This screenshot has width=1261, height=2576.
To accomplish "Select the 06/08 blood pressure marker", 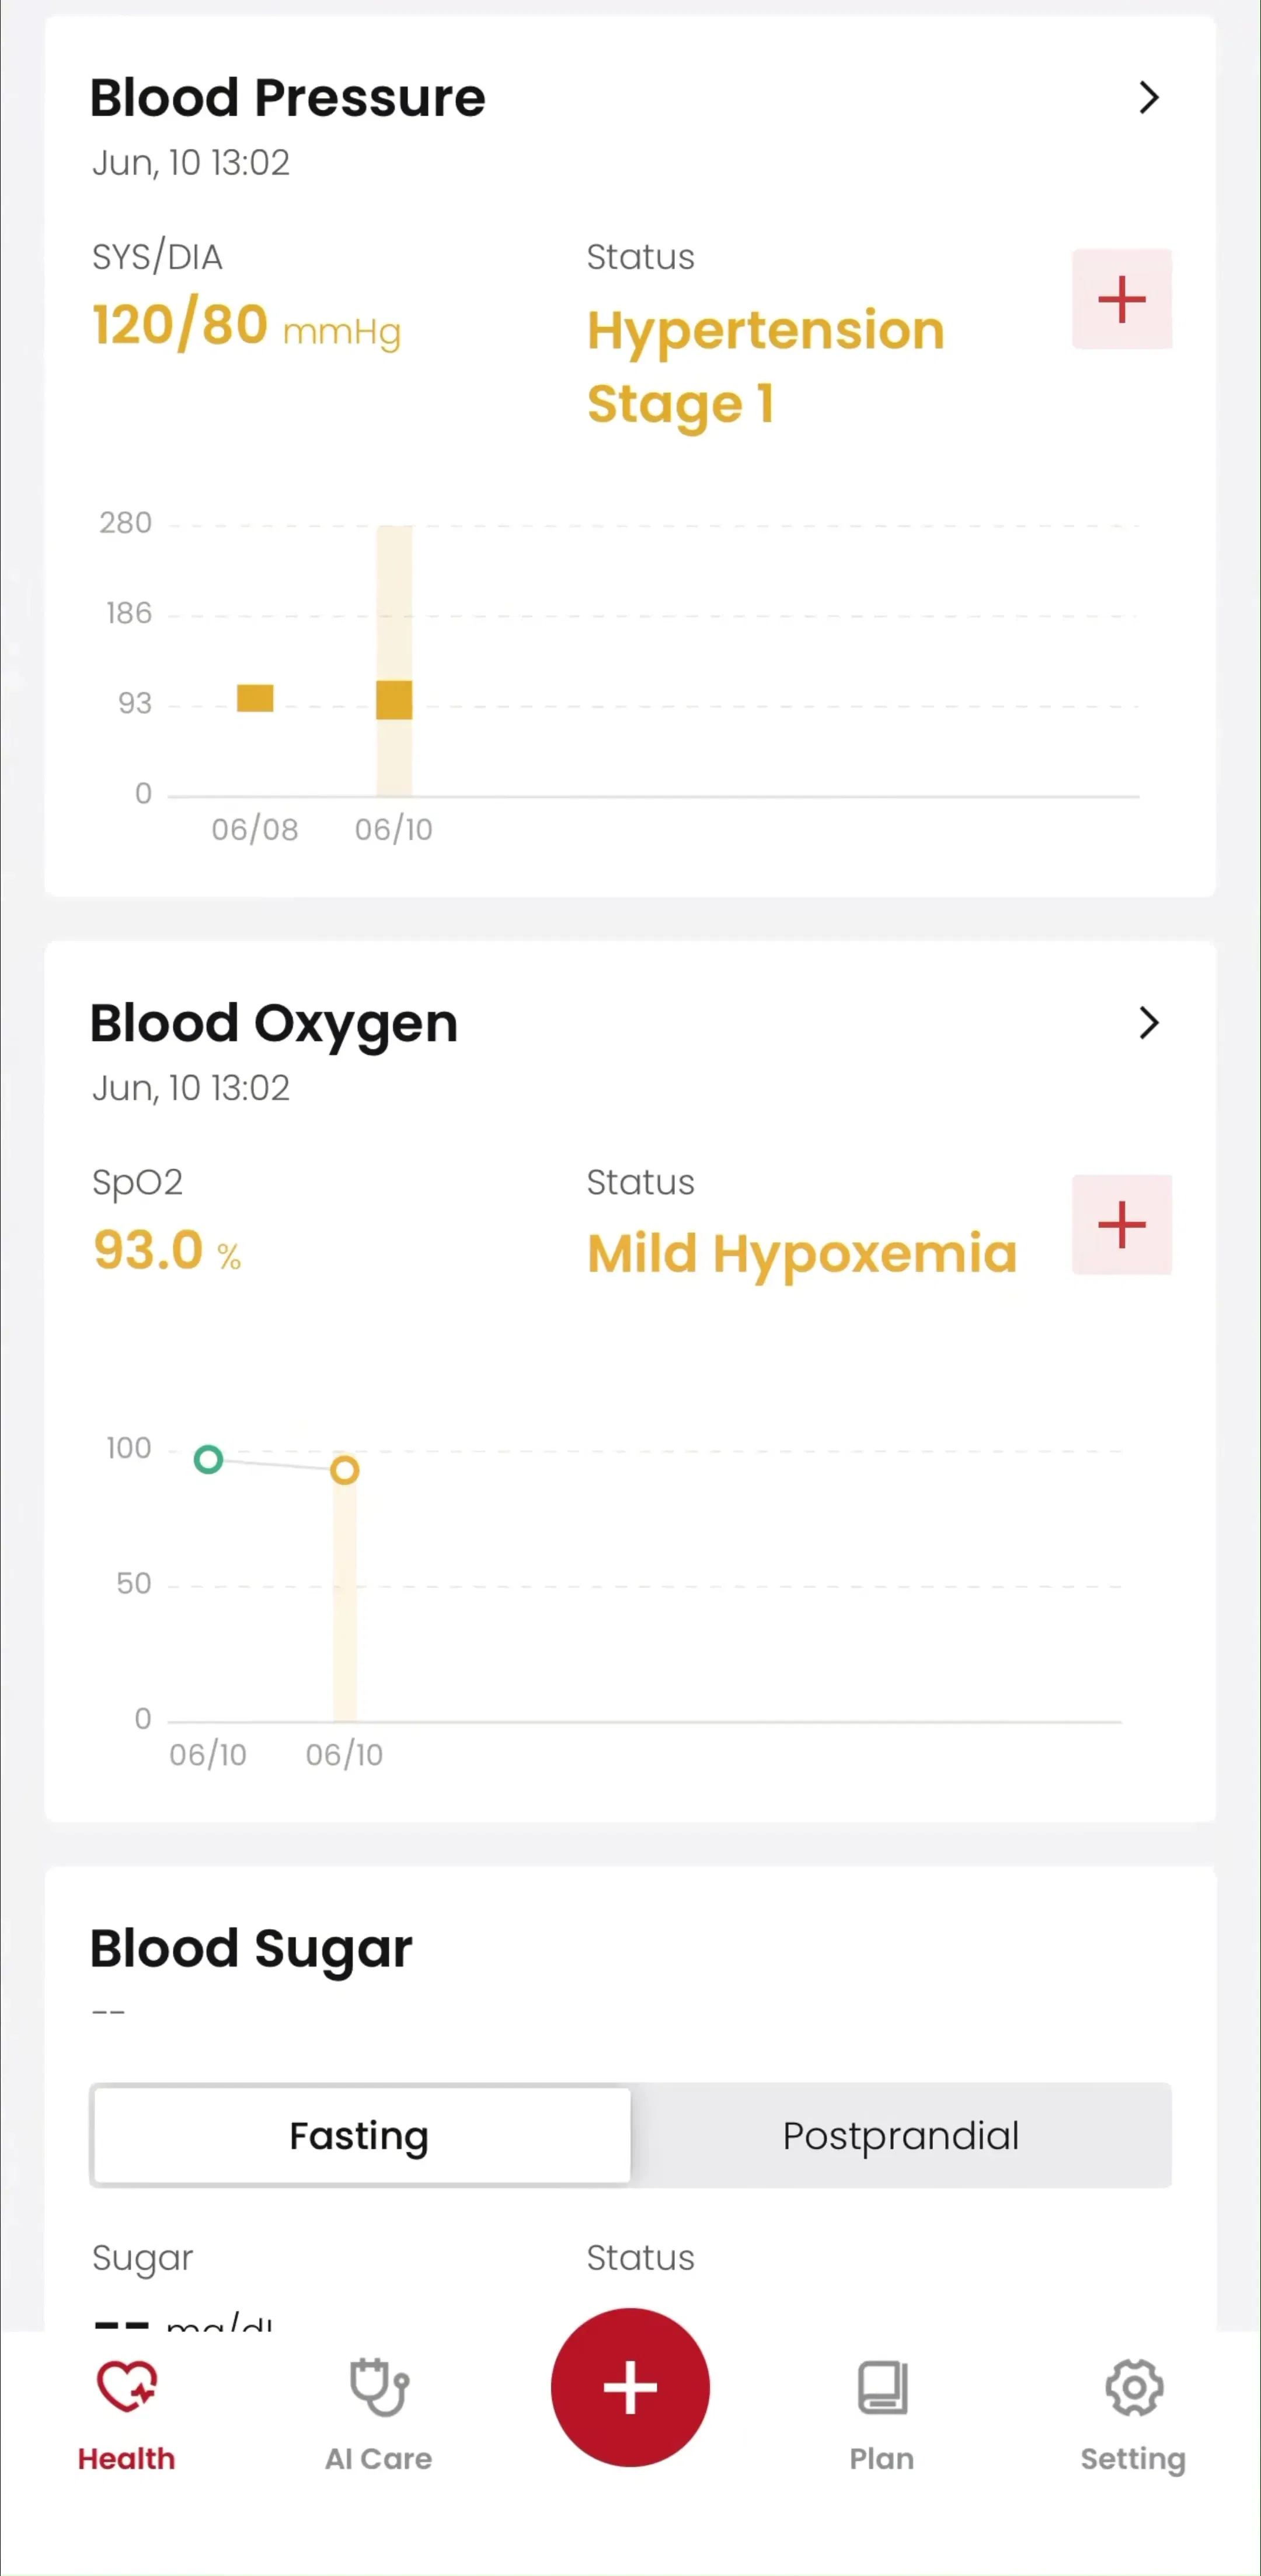I will tap(255, 698).
